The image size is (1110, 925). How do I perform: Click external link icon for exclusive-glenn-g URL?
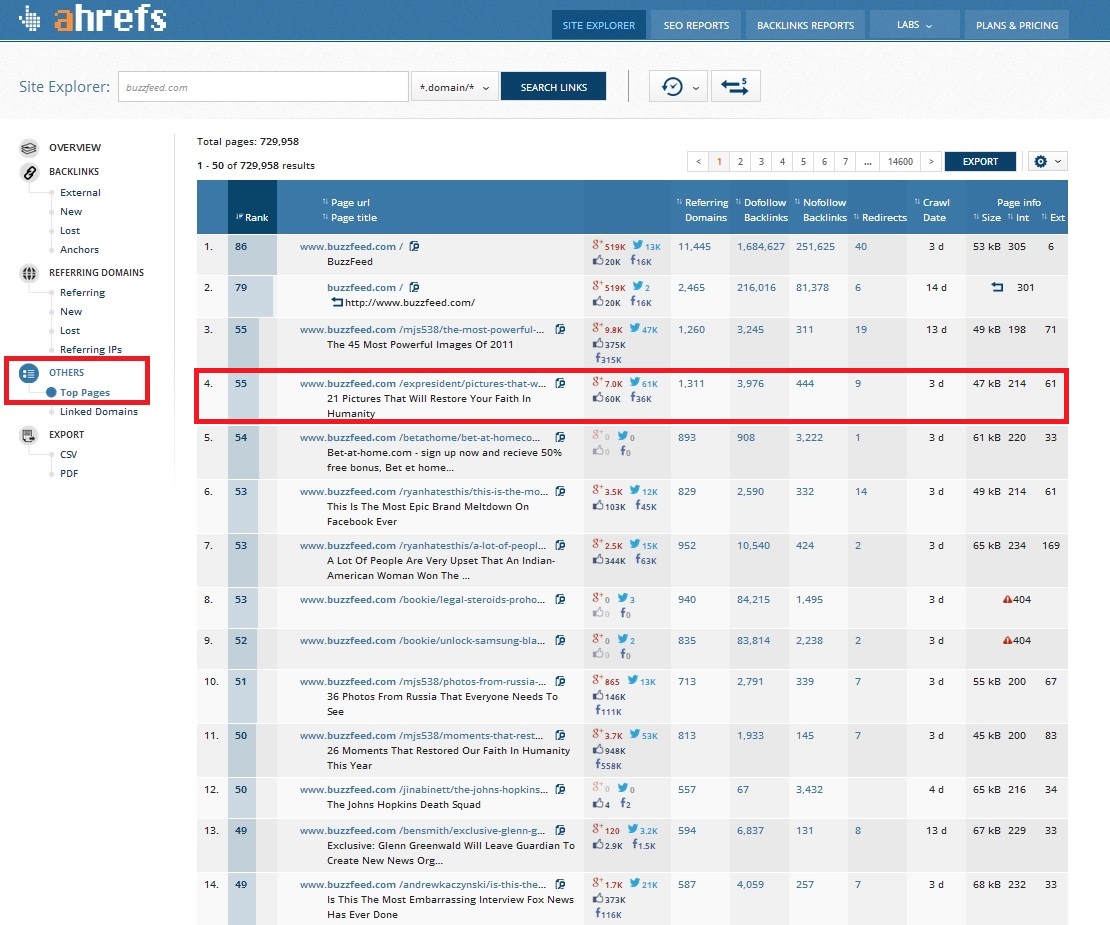[560, 831]
